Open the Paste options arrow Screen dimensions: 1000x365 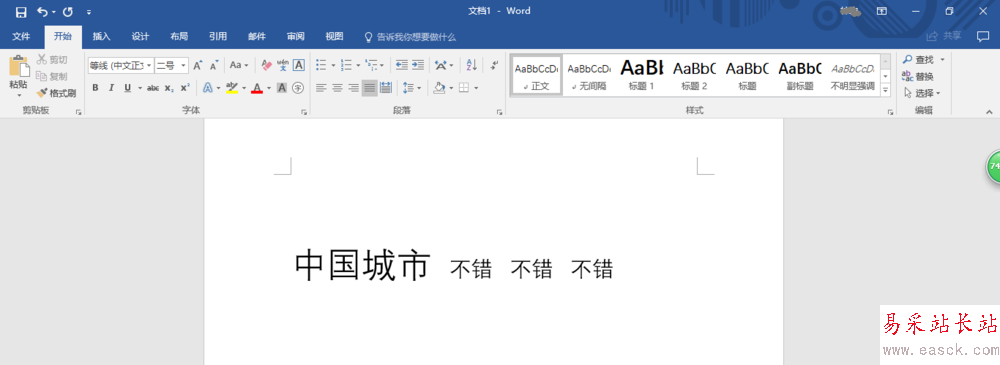click(18, 96)
